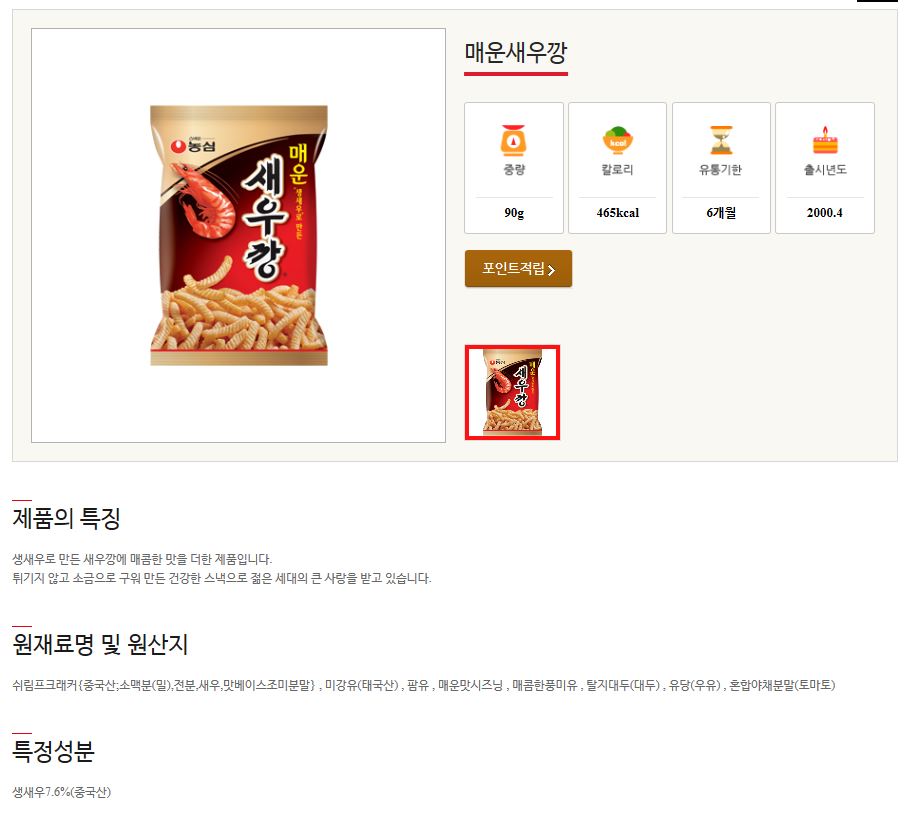Click the 원재료명 및 원산지 heading

[100, 644]
